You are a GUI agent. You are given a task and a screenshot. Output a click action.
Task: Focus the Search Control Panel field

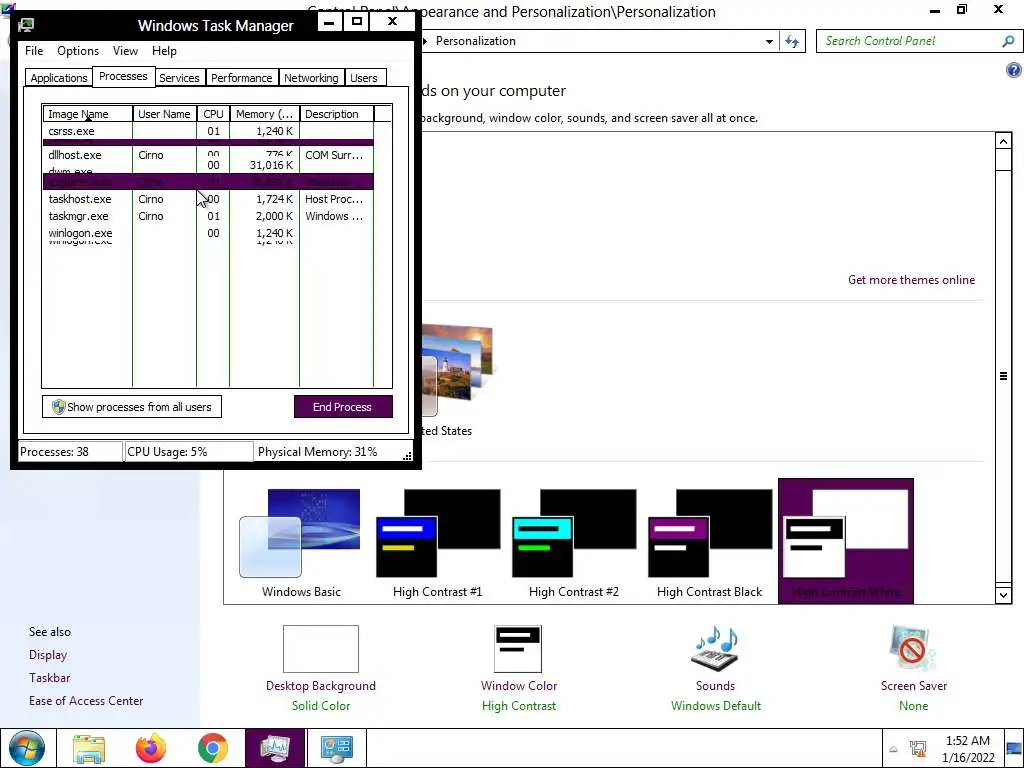[x=909, y=41]
